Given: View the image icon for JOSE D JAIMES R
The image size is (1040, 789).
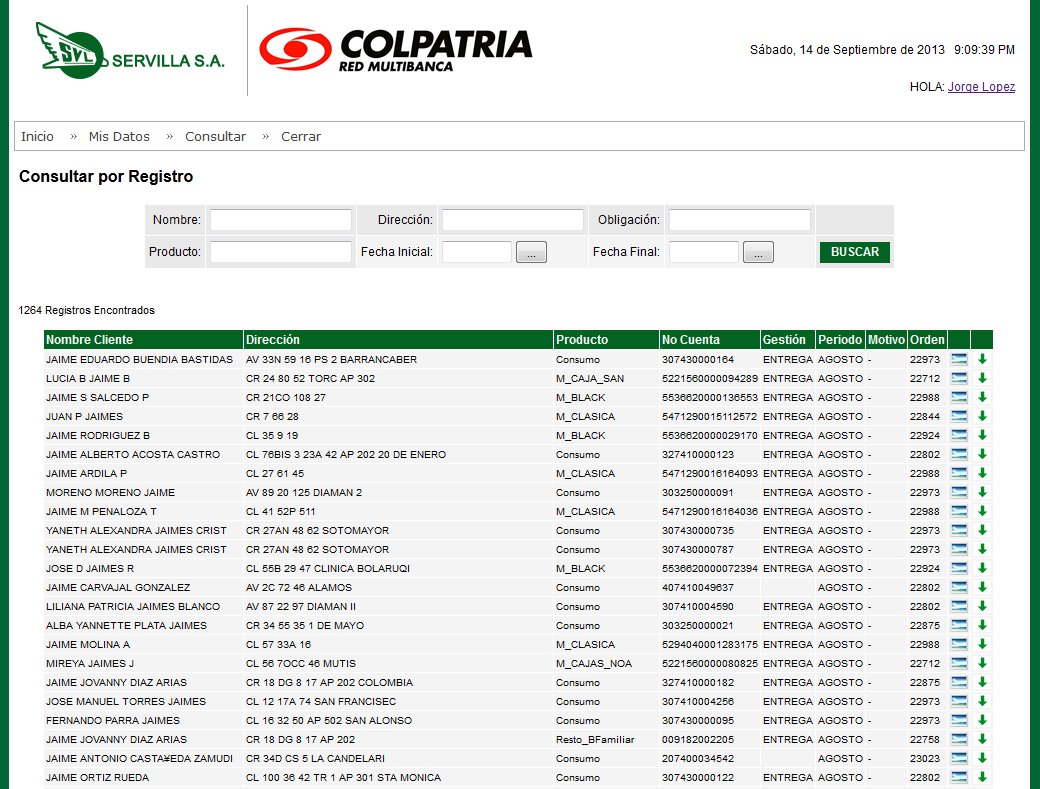Looking at the screenshot, I should tap(958, 568).
